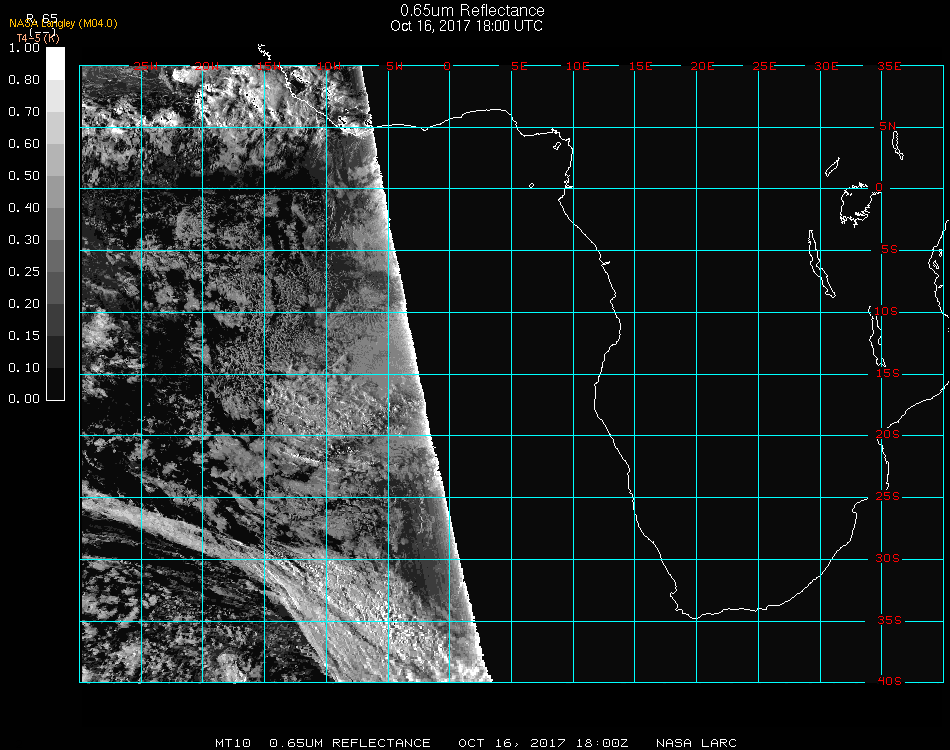Click the 25W longitude label
950x750 pixels.
[145, 66]
